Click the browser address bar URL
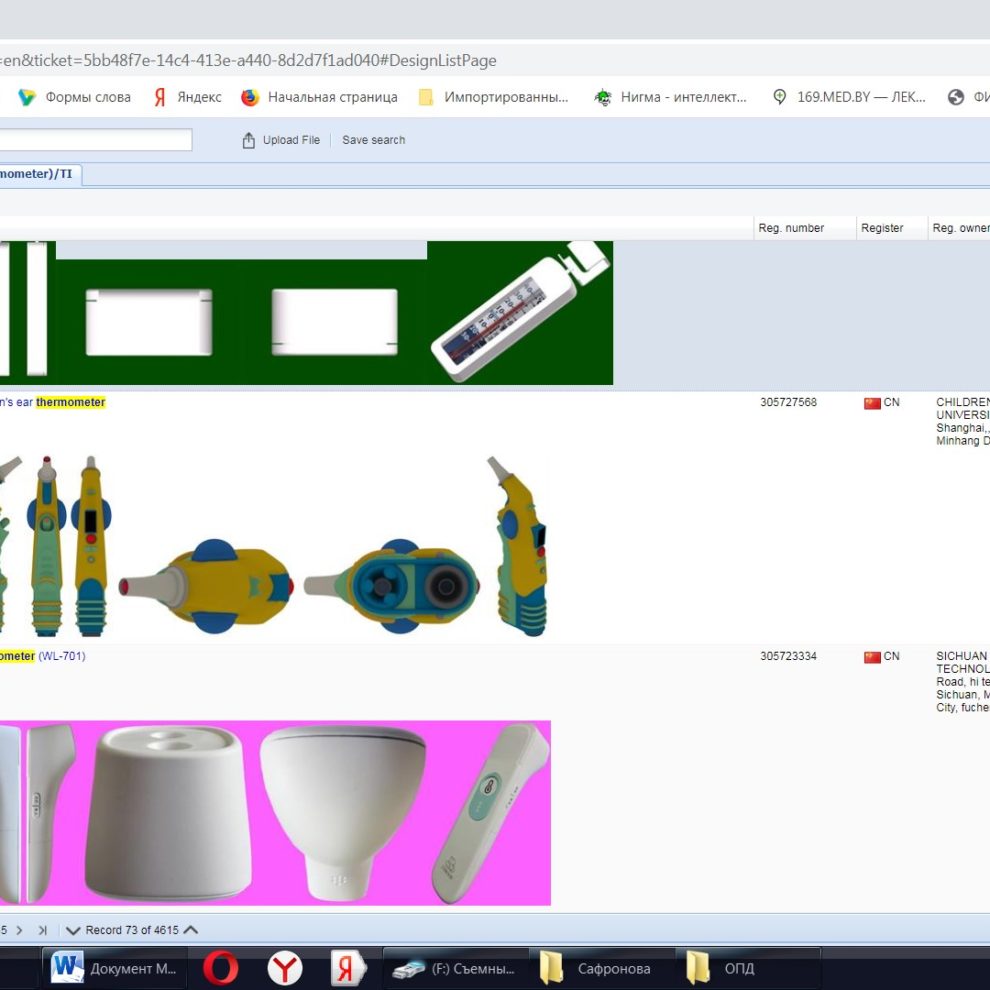Image resolution: width=990 pixels, height=990 pixels. (x=250, y=61)
